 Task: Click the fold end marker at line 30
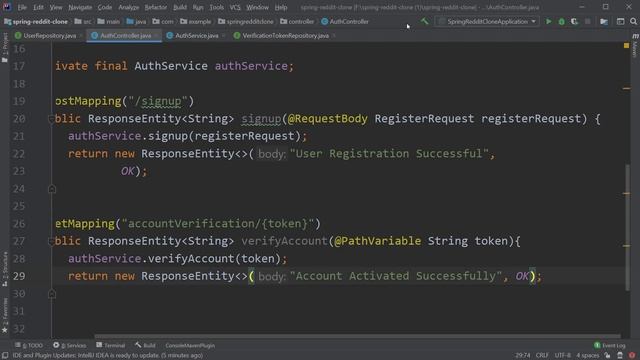(x=52, y=294)
